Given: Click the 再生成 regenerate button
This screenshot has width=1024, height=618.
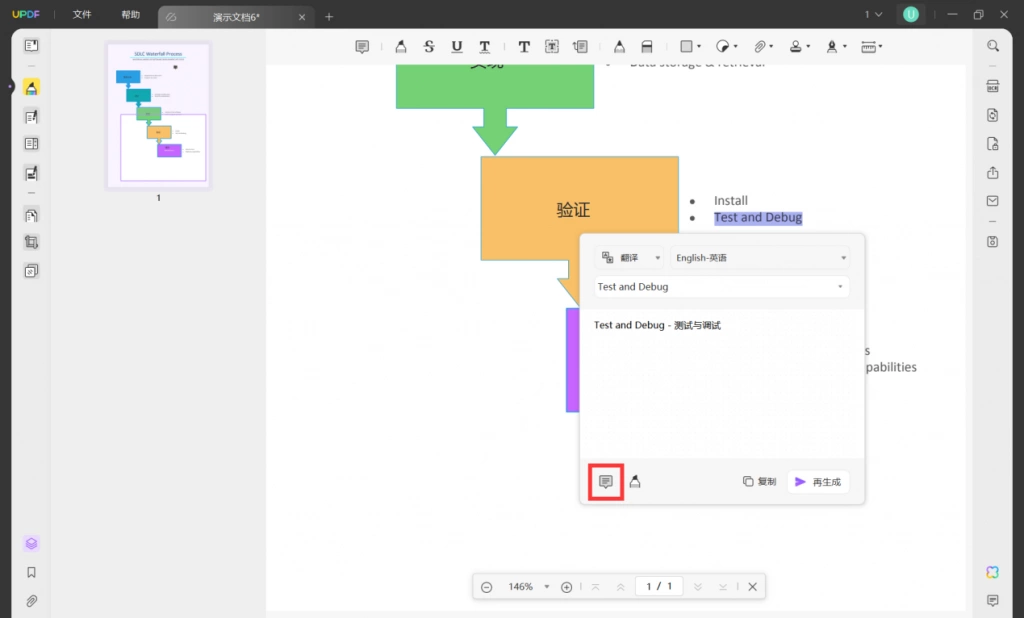Looking at the screenshot, I should 818,481.
